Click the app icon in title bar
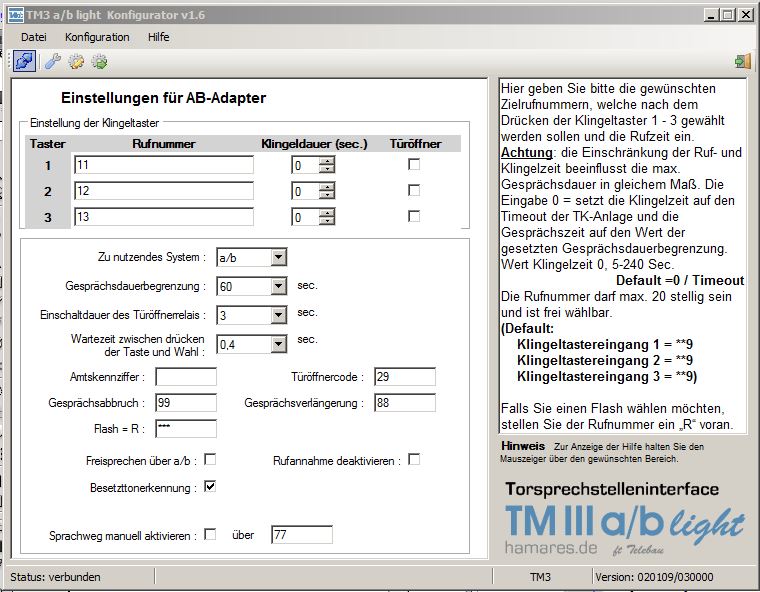The height and width of the screenshot is (592, 760). pos(16,15)
